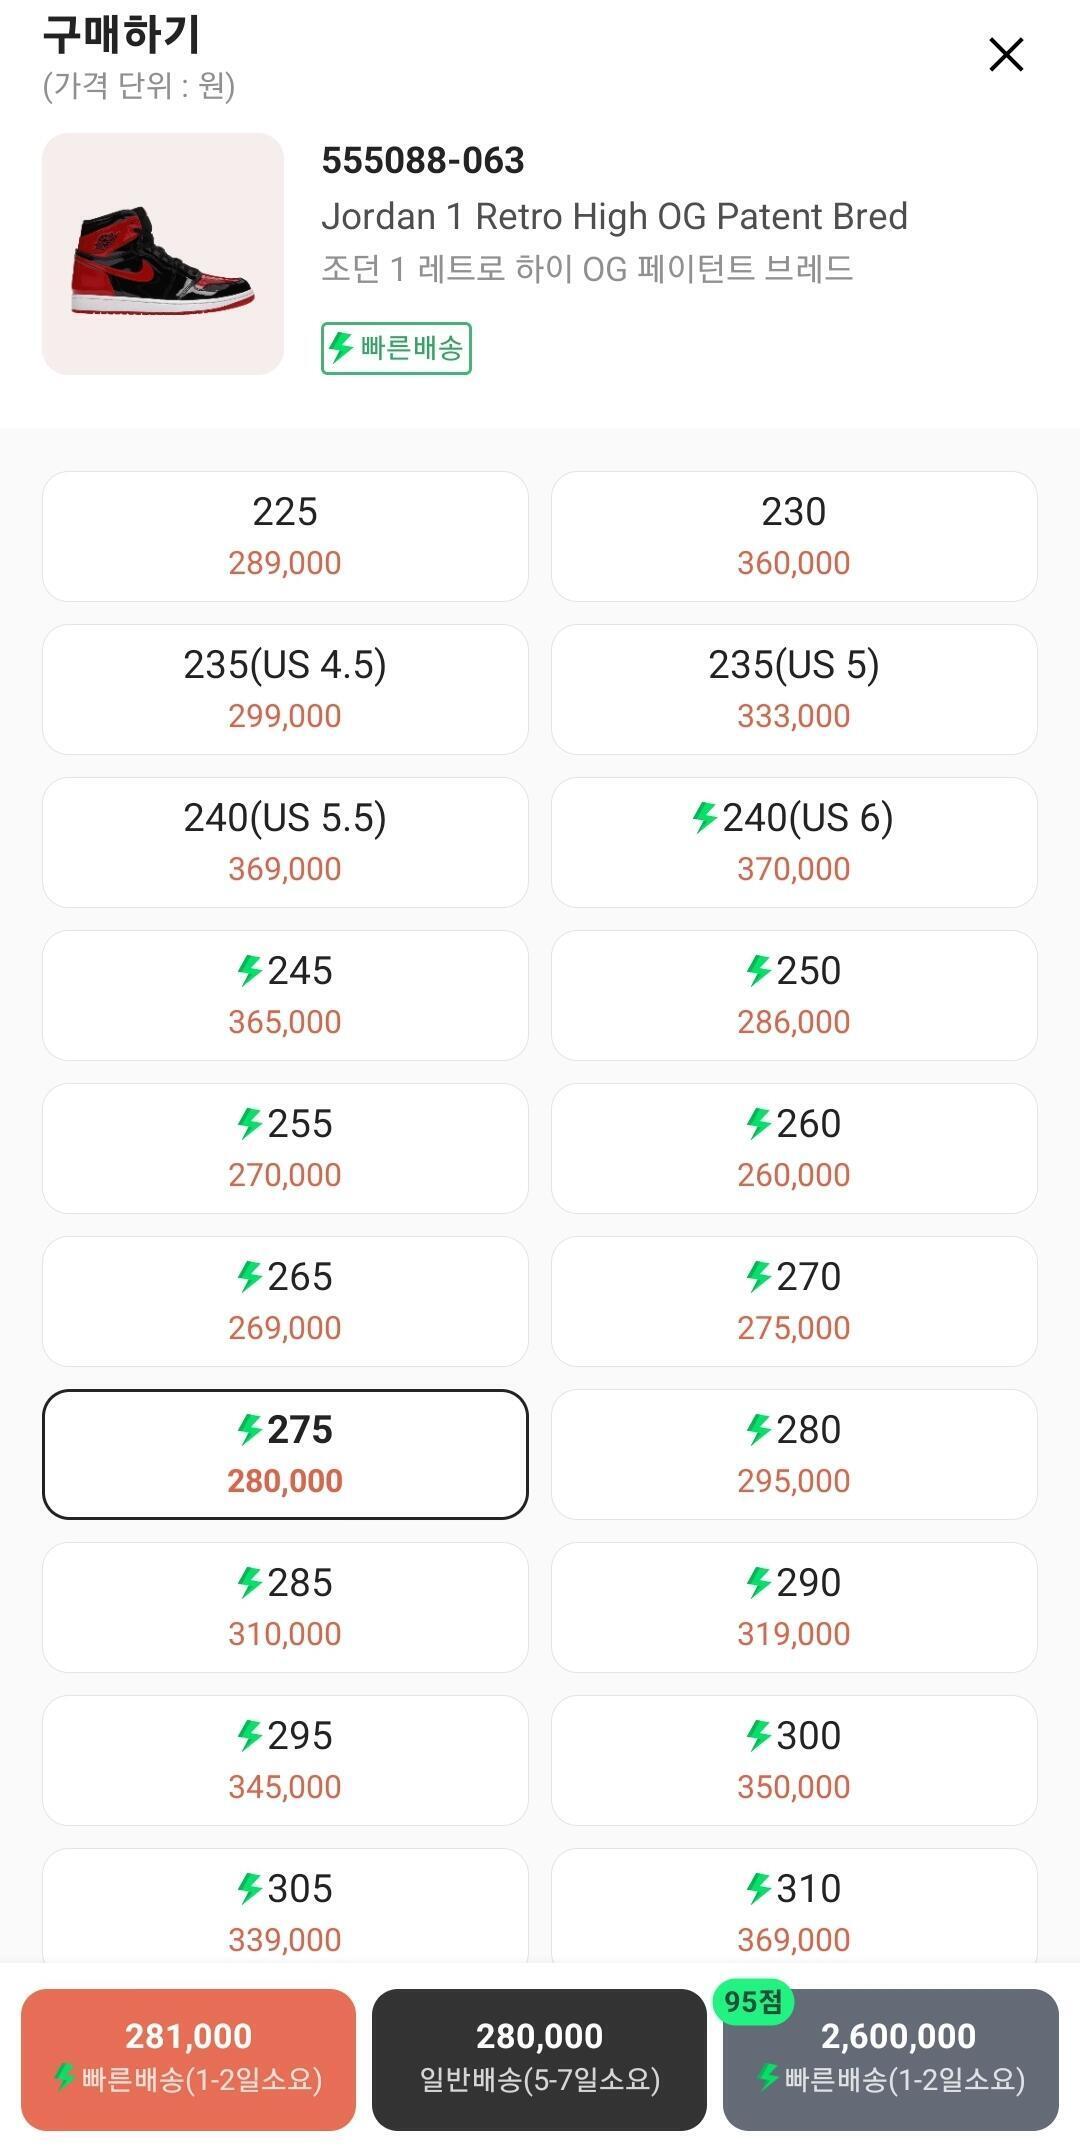
Task: Select size 225 priced 289,000
Action: (285, 536)
